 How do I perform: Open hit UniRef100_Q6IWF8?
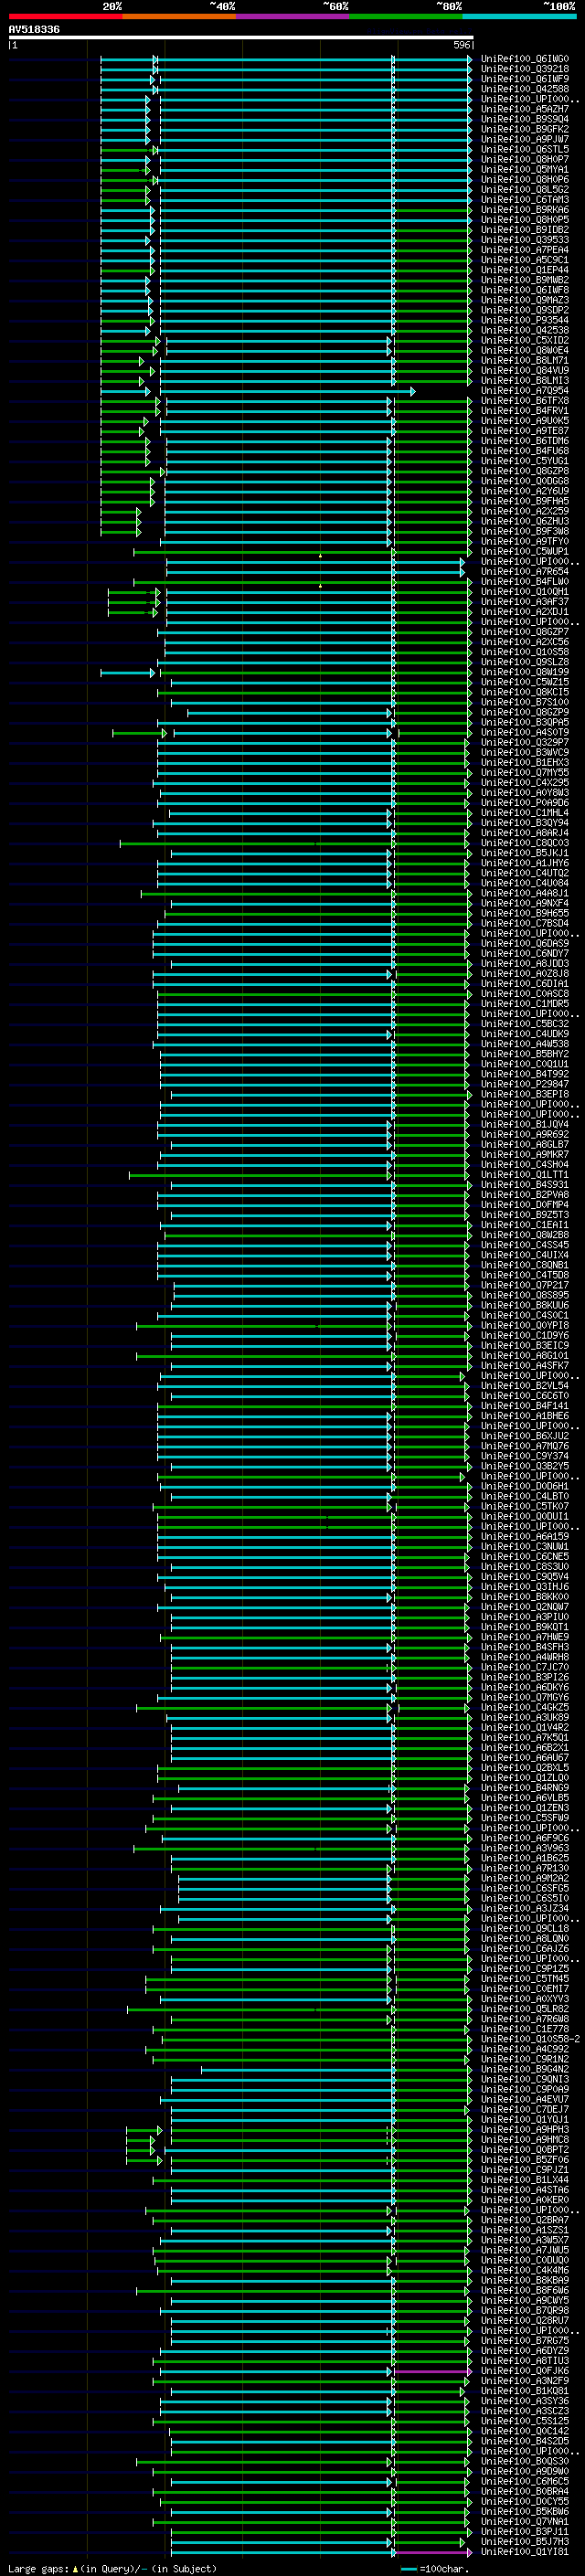coord(525,290)
